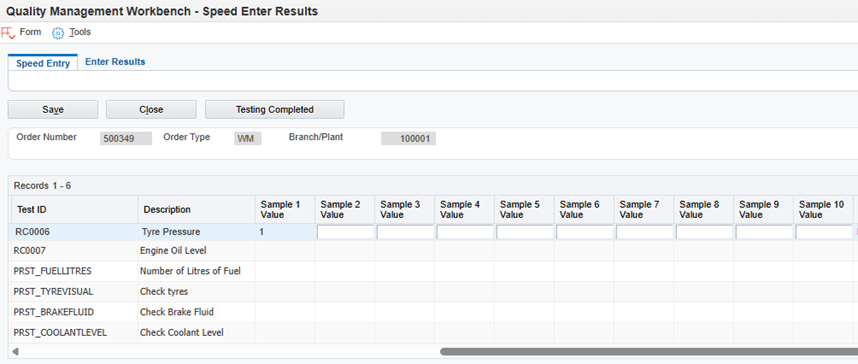The image size is (858, 364).
Task: Switch to the Speed Entry tab
Action: coord(43,63)
